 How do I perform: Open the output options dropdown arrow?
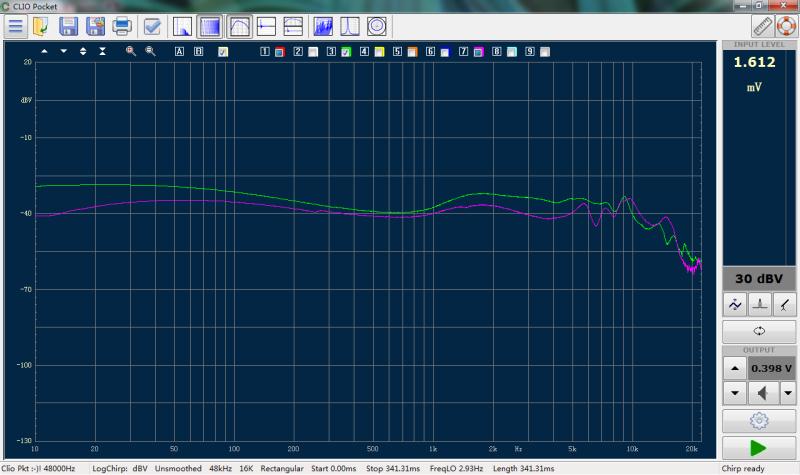click(x=788, y=393)
